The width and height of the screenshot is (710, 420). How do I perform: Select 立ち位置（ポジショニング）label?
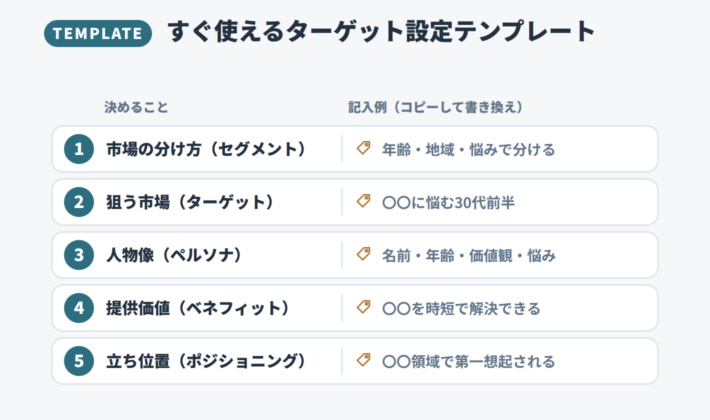pyautogui.click(x=208, y=361)
